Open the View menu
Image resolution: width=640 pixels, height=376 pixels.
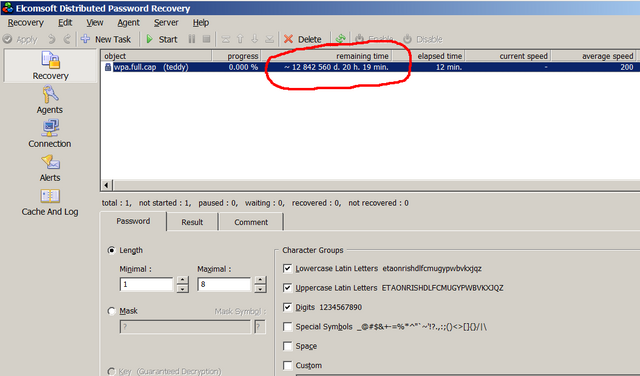95,23
